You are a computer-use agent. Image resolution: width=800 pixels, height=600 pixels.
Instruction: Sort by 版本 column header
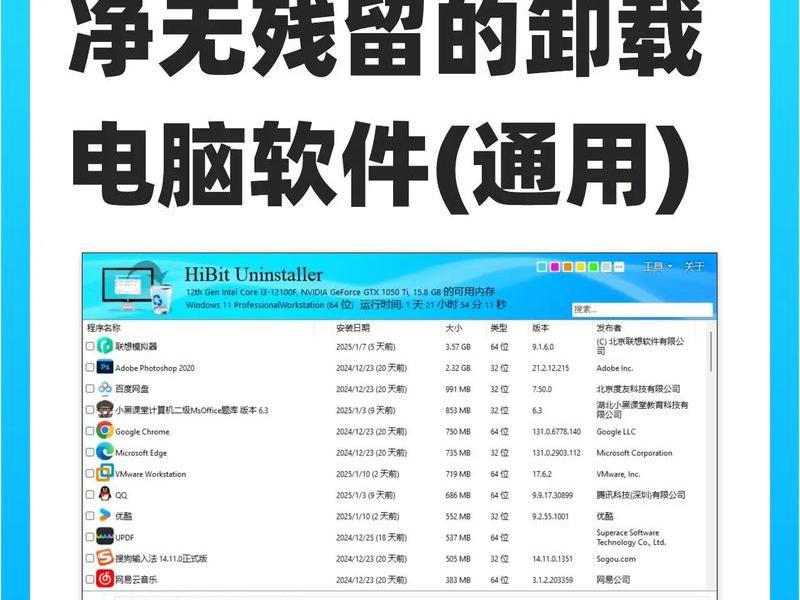(540, 328)
